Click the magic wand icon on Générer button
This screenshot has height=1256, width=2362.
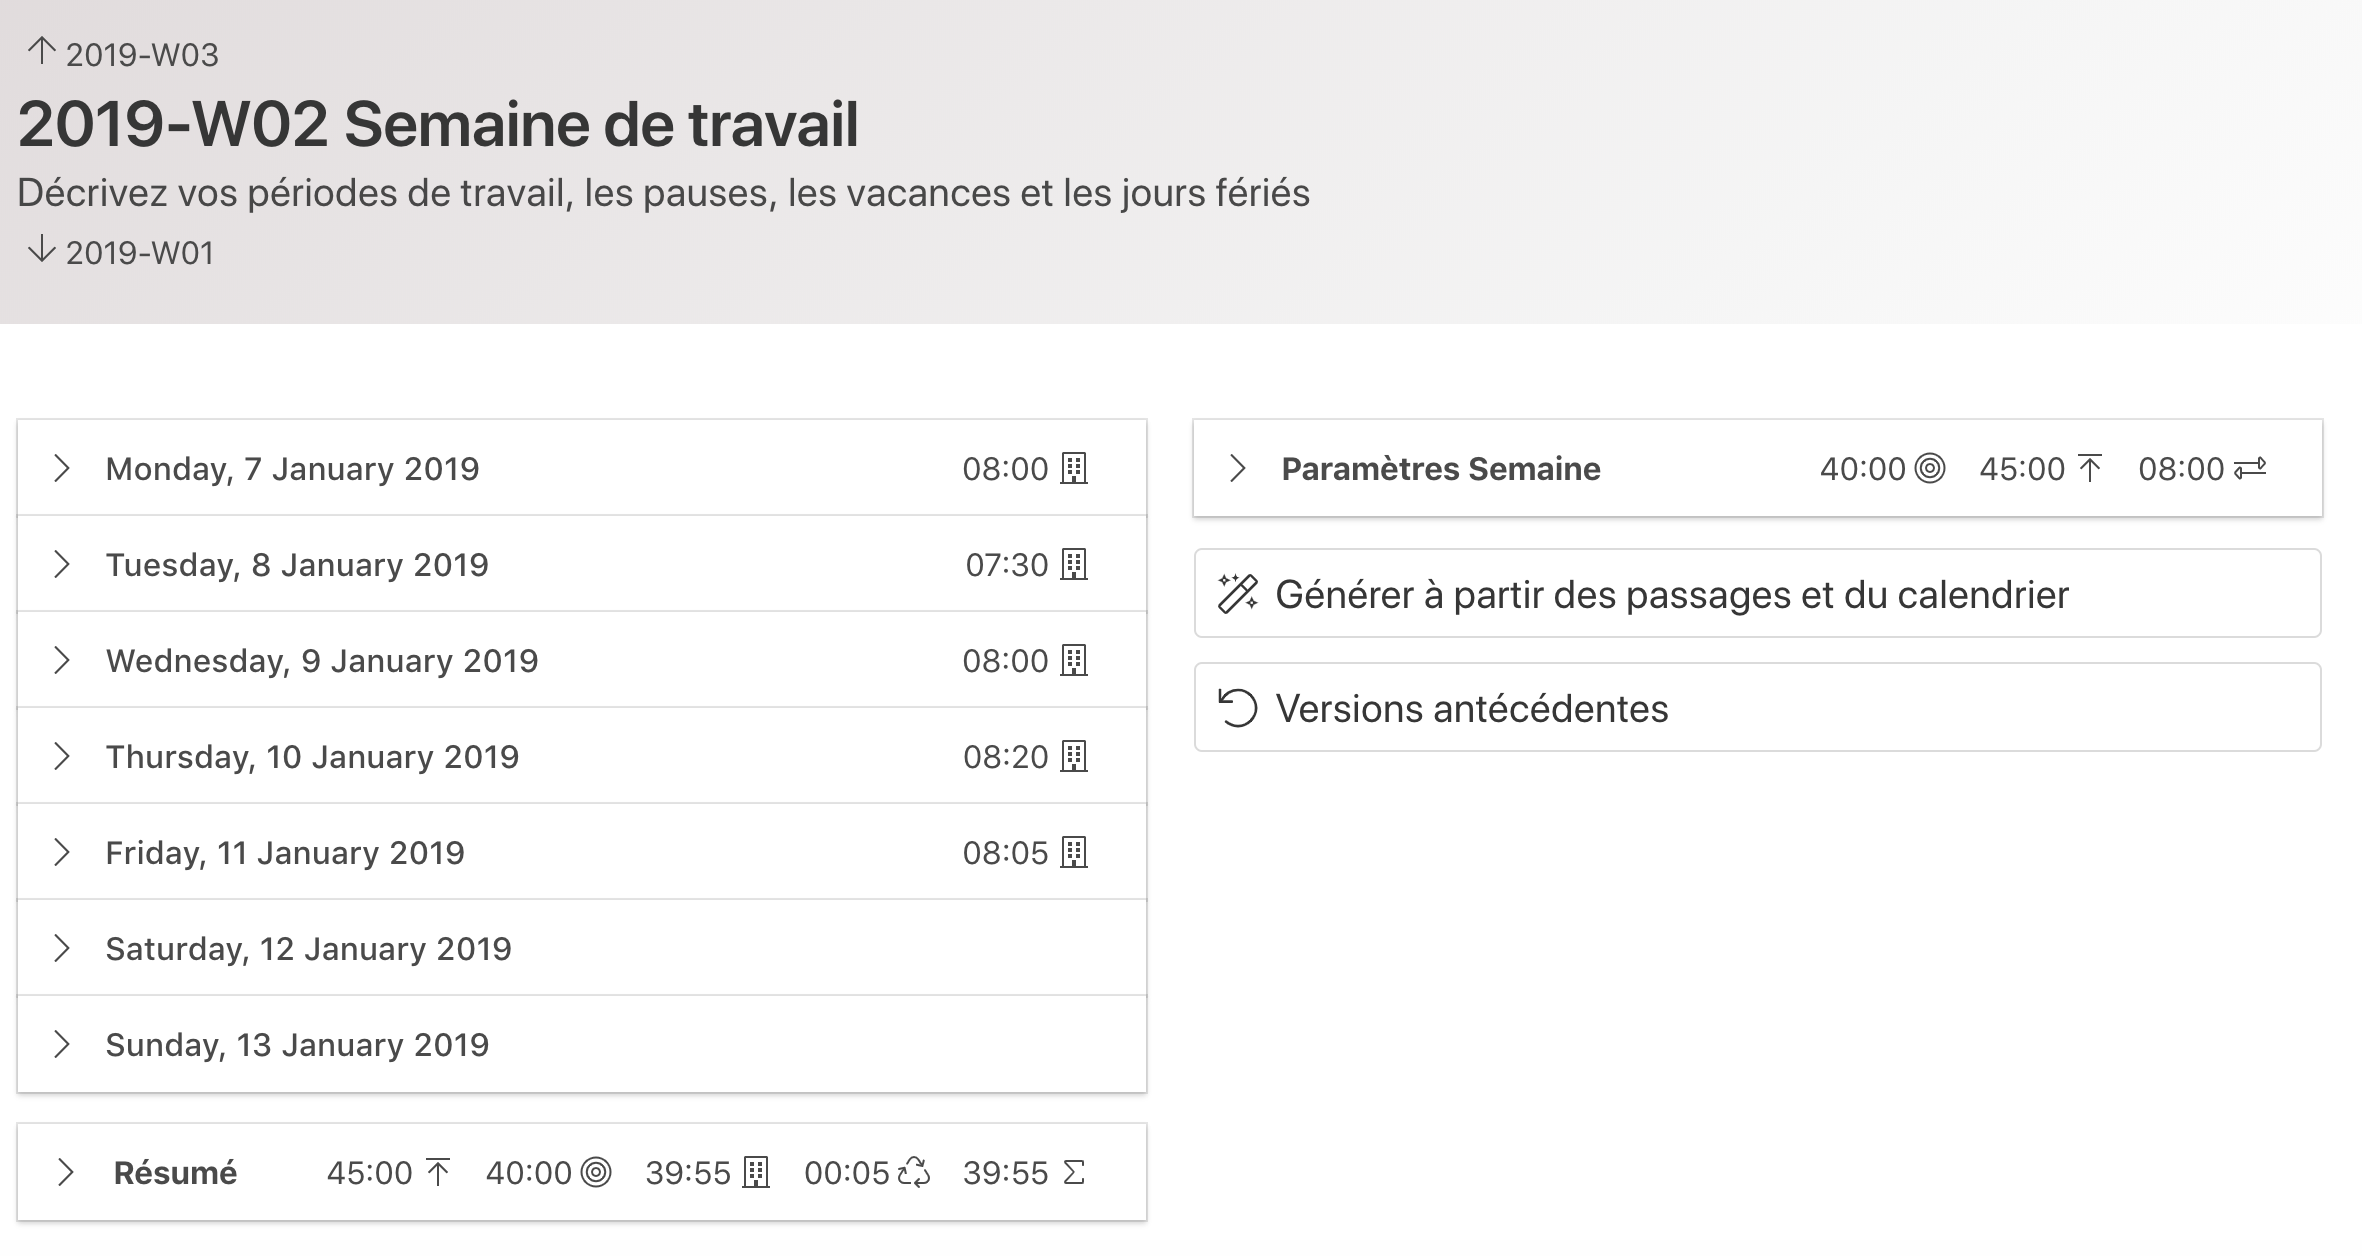coord(1237,594)
